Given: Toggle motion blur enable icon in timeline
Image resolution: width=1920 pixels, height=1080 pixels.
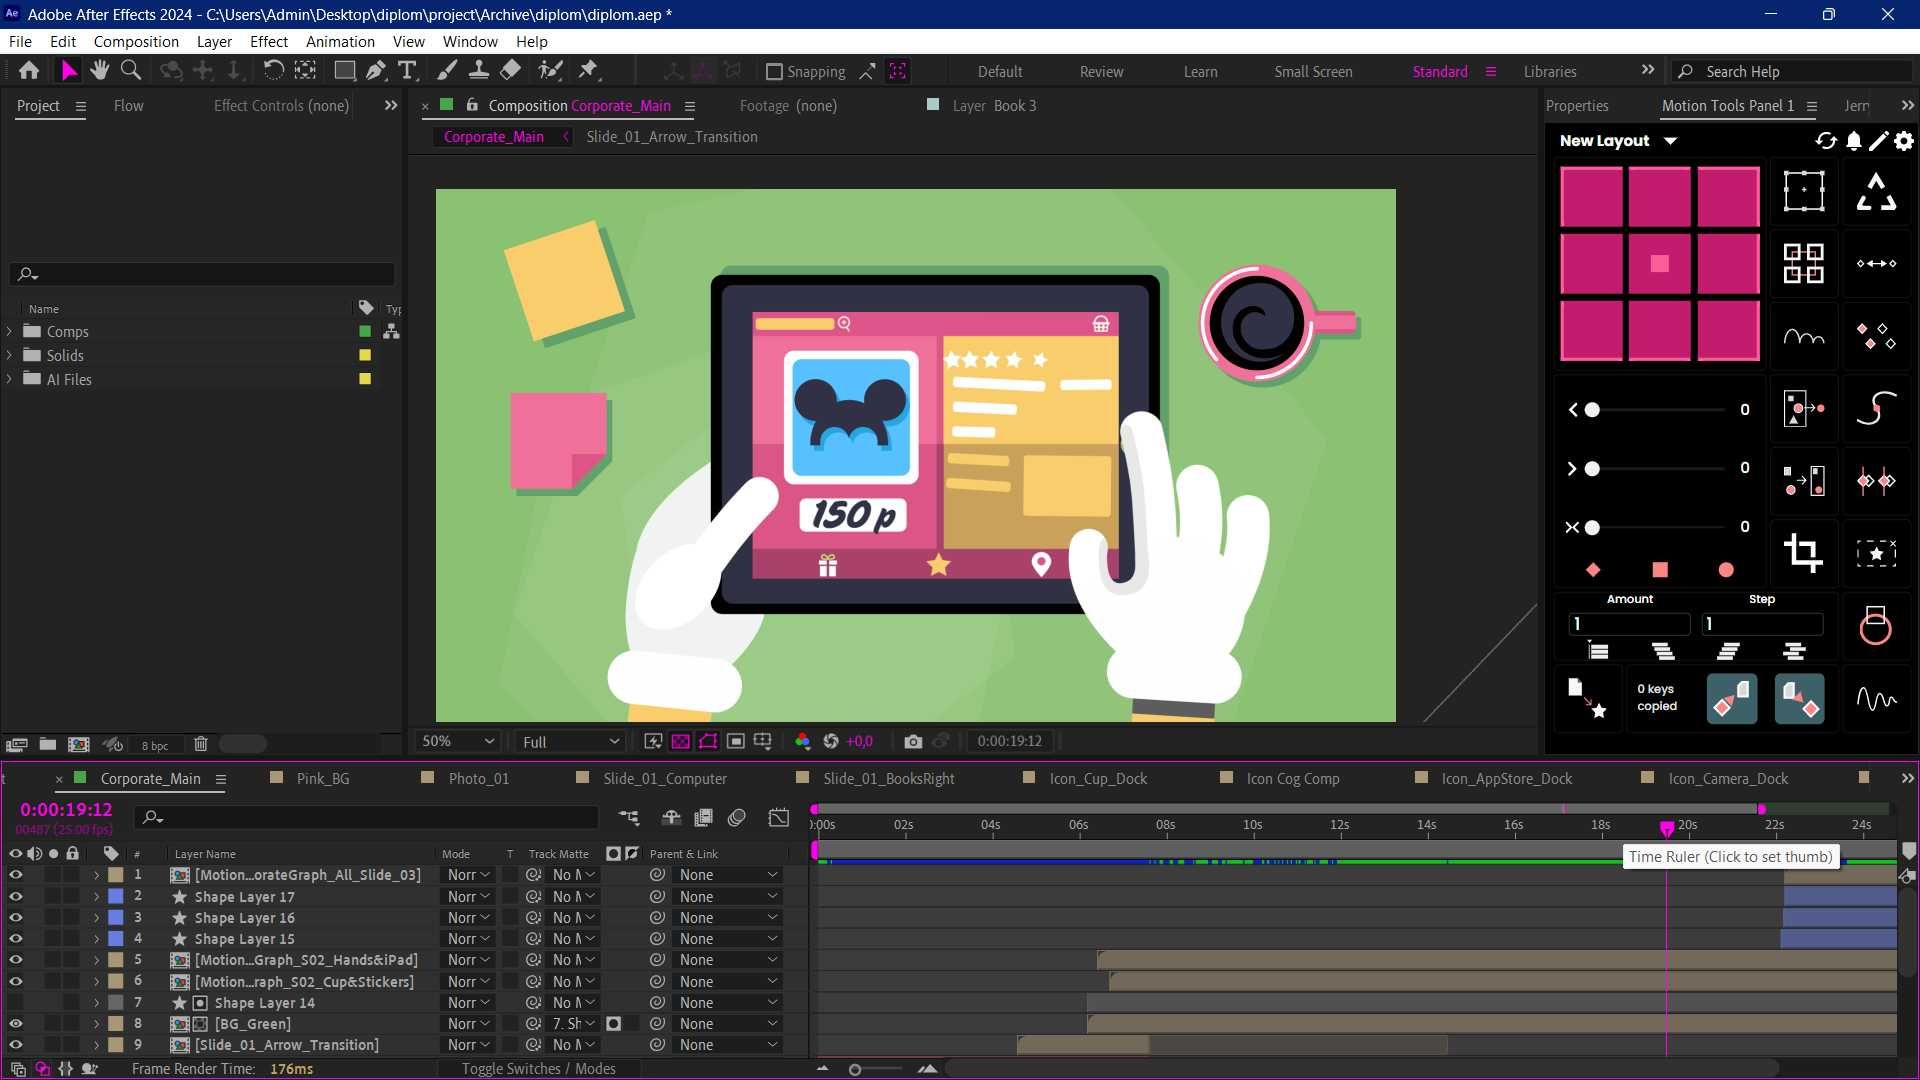Looking at the screenshot, I should (x=737, y=818).
